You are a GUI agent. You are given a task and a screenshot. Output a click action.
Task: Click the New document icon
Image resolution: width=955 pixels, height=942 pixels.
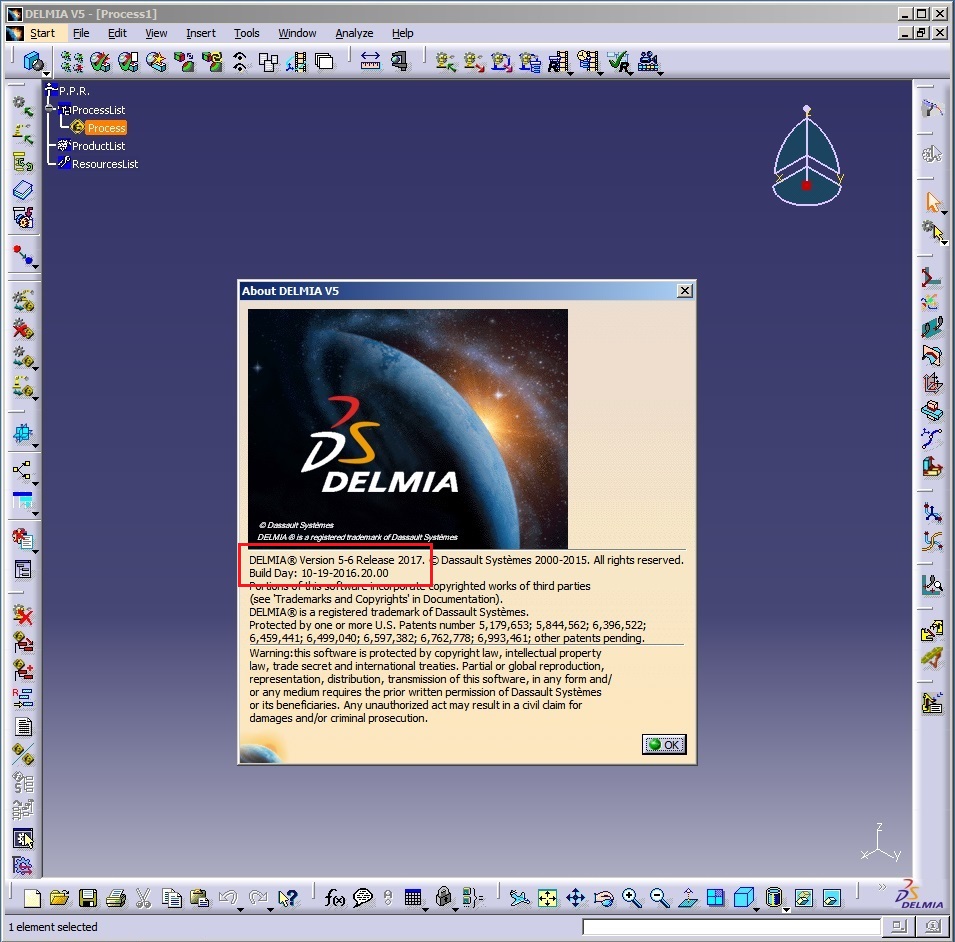click(33, 897)
